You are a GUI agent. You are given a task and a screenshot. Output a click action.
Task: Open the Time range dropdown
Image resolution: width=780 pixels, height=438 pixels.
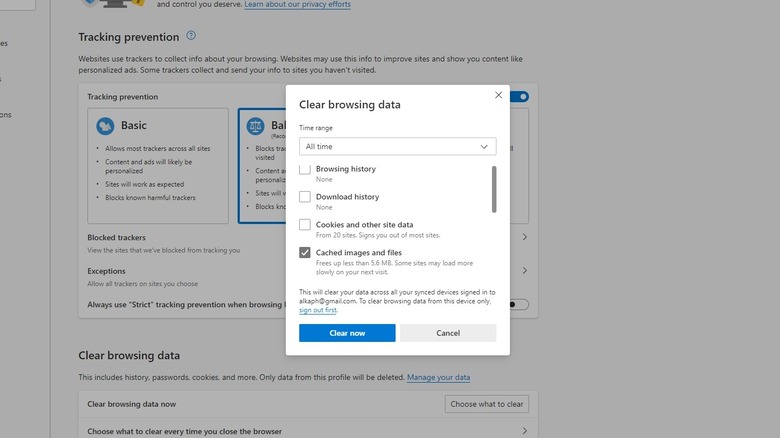tap(397, 146)
